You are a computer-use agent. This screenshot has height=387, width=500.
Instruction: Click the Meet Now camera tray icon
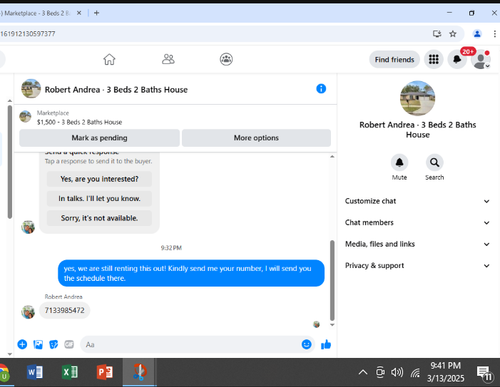[x=380, y=372]
